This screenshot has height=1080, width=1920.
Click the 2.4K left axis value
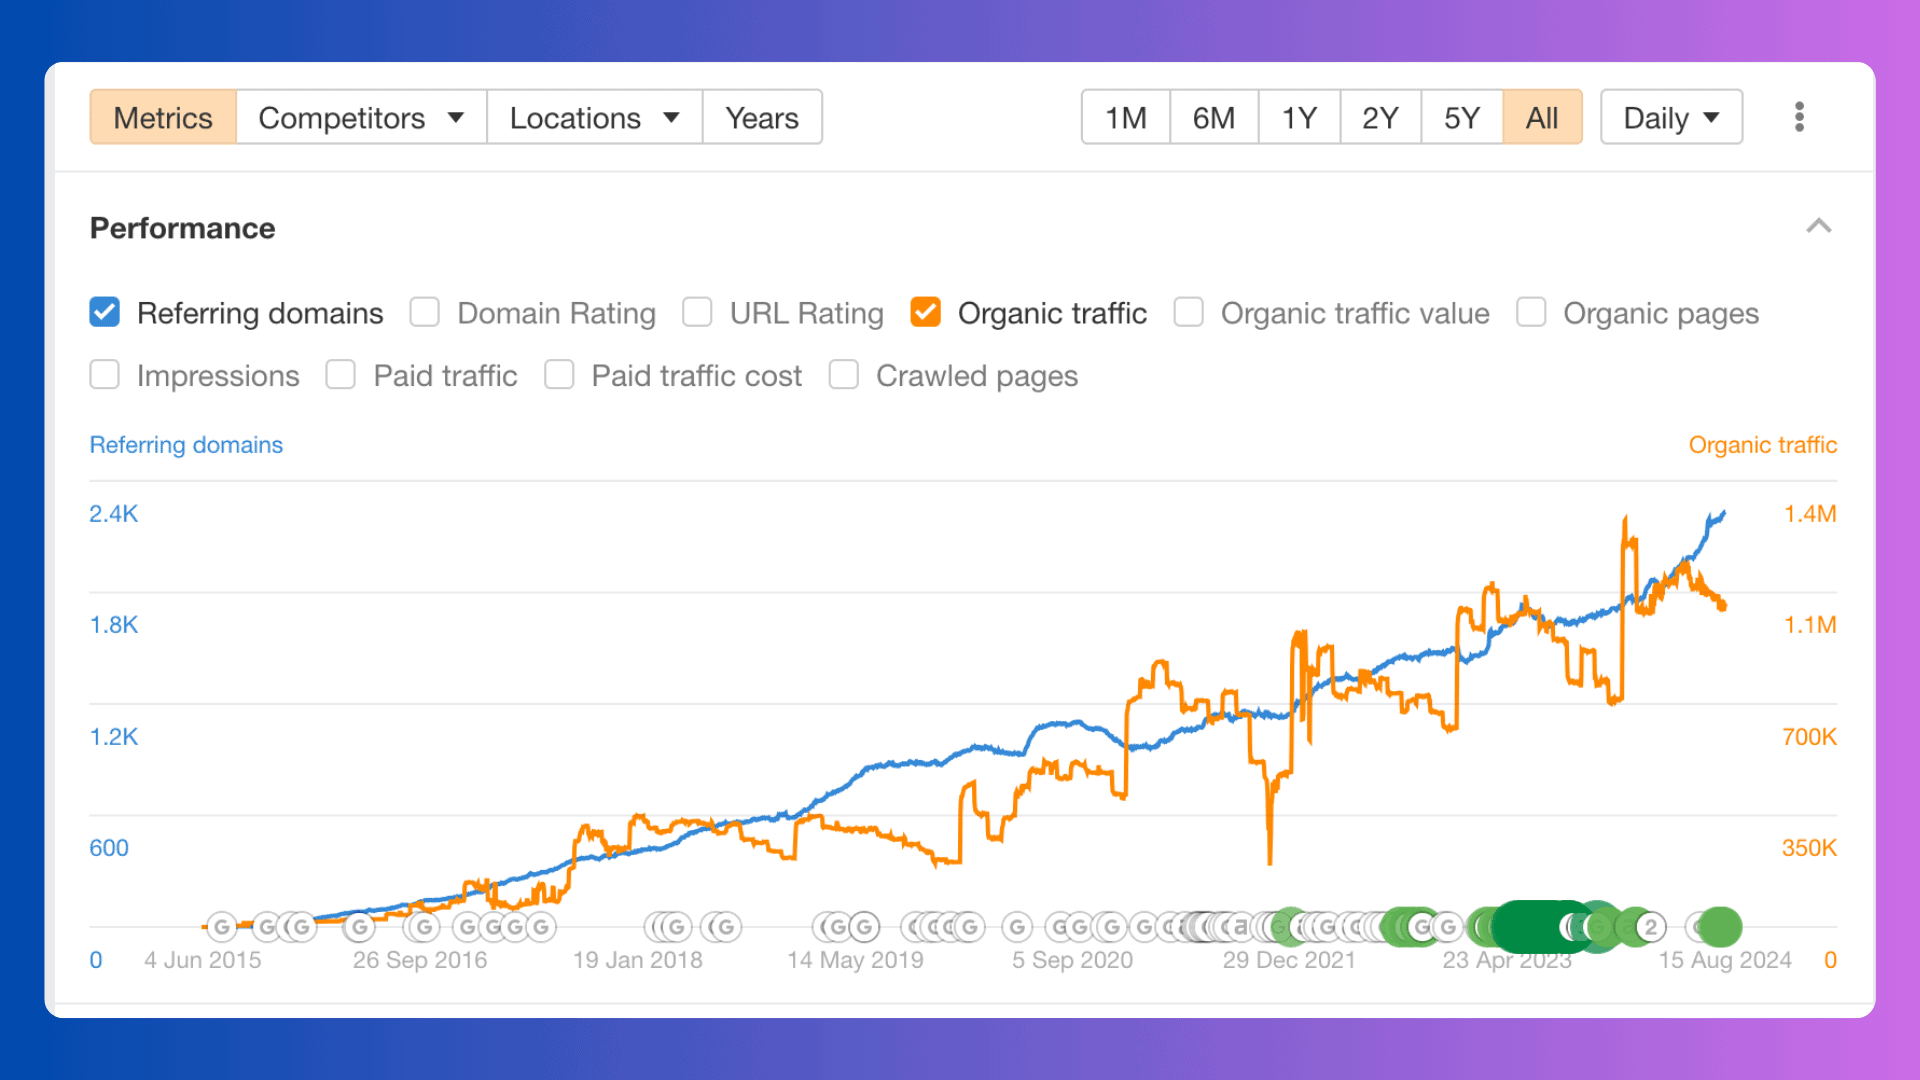click(x=114, y=513)
